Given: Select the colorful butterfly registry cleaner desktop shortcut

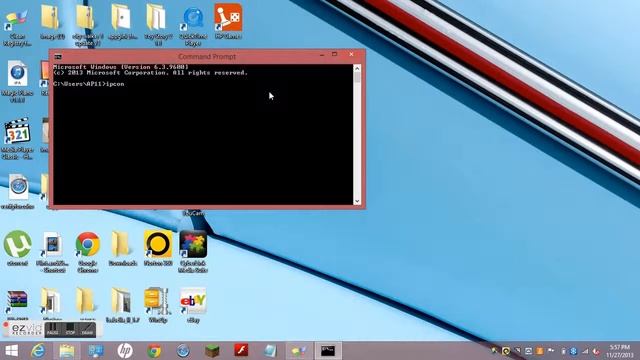Looking at the screenshot, I should [x=17, y=27].
